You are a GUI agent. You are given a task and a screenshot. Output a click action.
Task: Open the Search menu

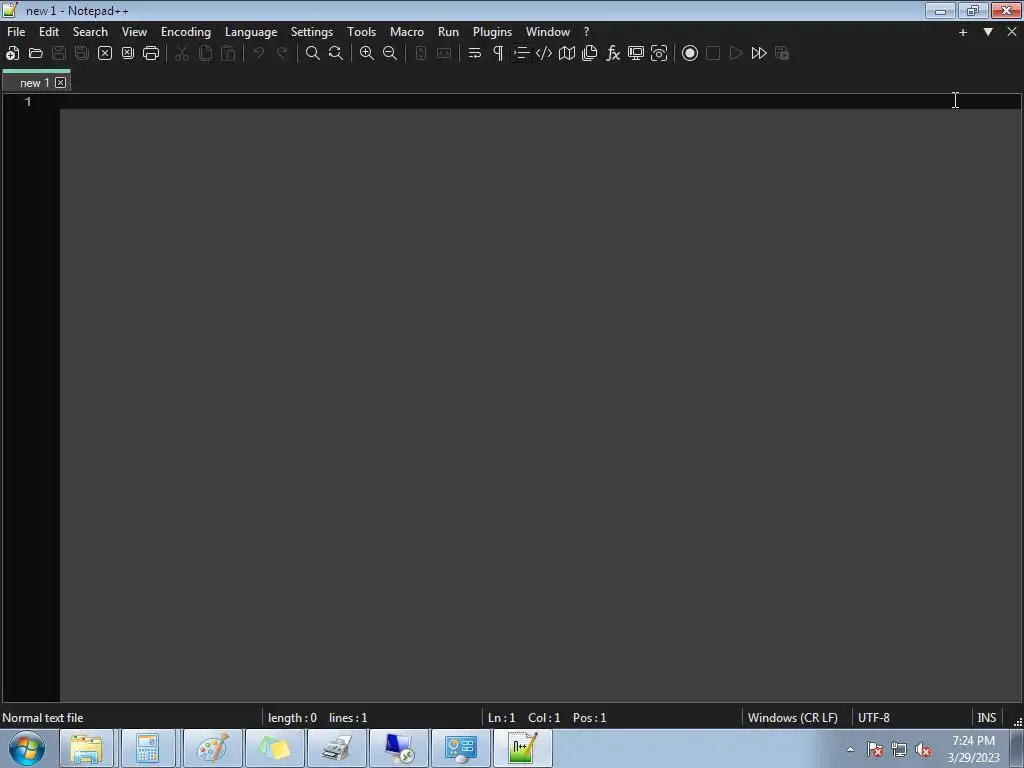[x=90, y=32]
